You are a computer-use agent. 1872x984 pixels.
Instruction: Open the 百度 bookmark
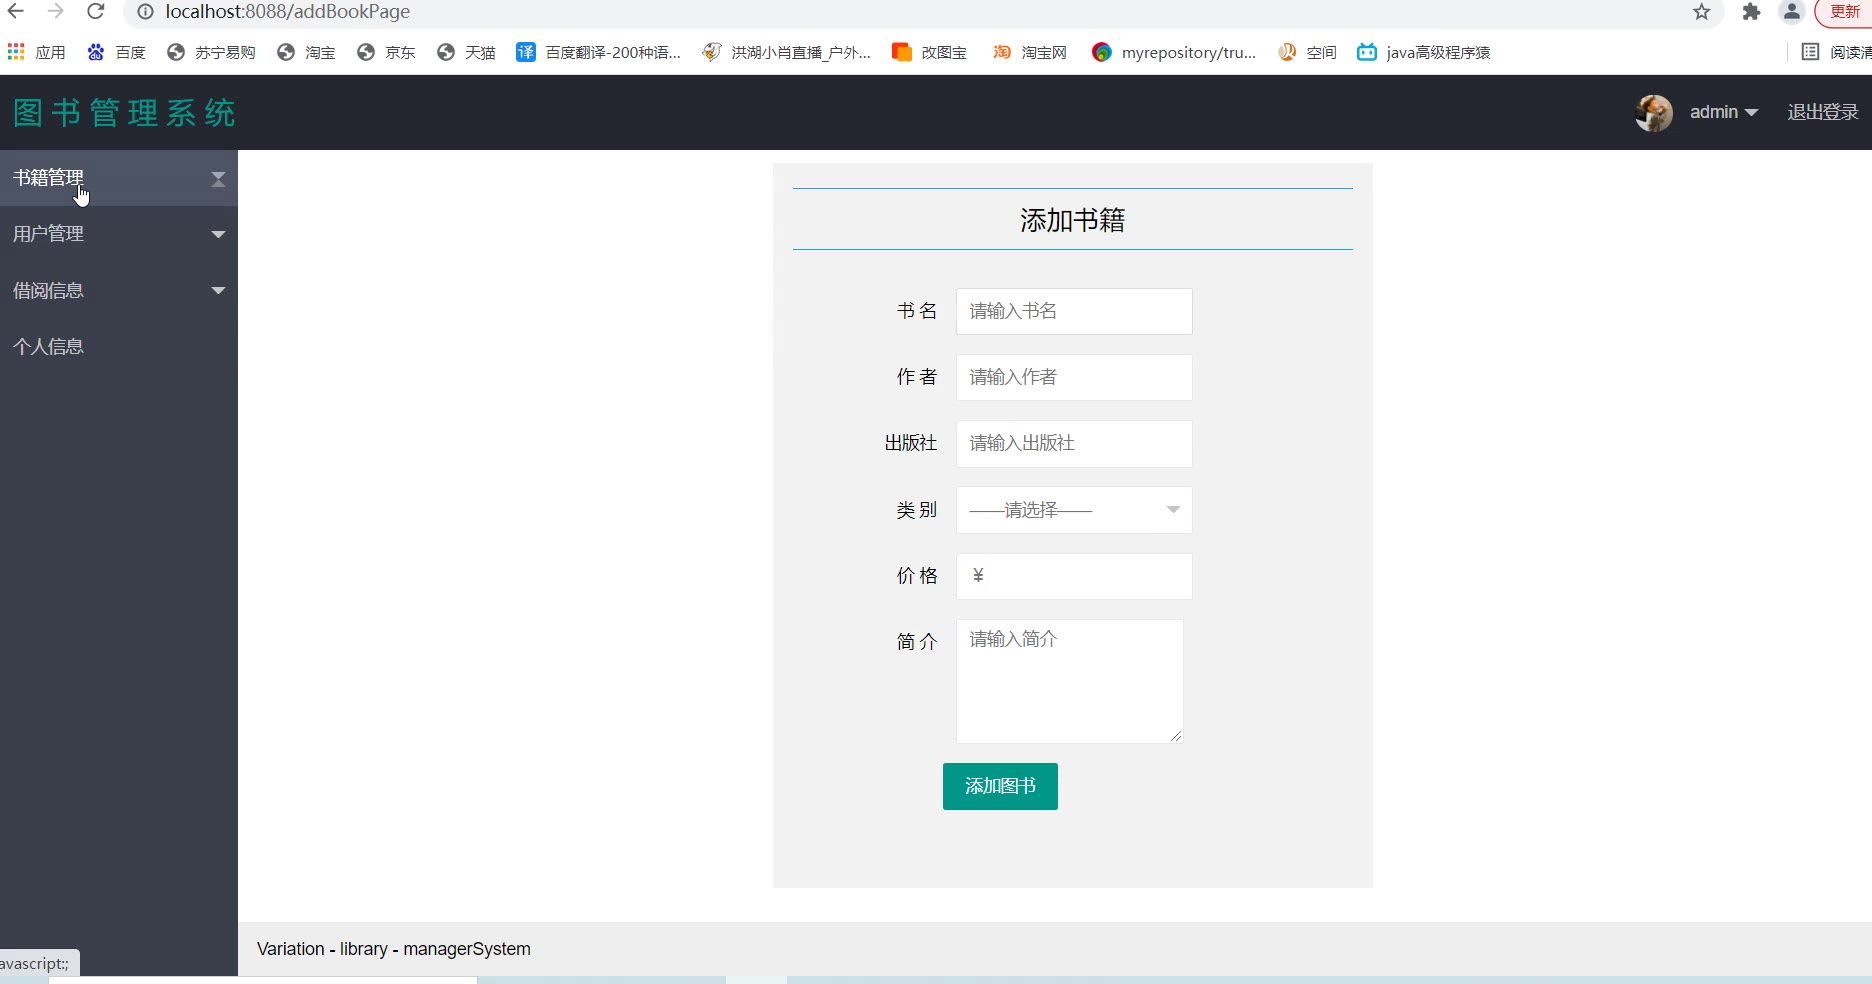point(116,52)
